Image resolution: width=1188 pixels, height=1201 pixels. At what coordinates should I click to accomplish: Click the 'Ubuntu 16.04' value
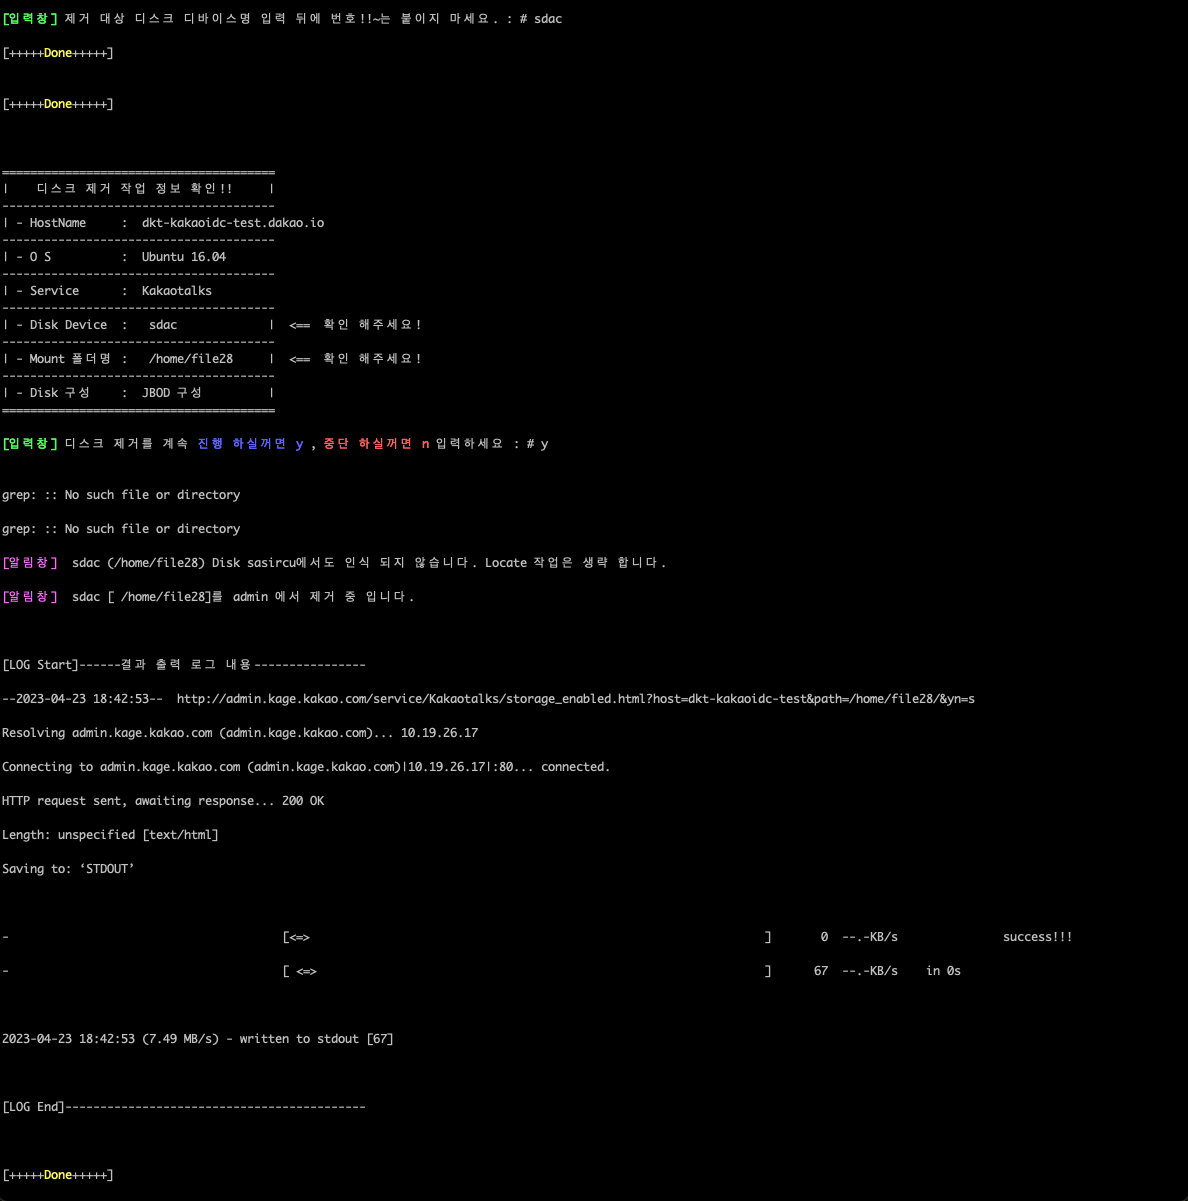[184, 257]
